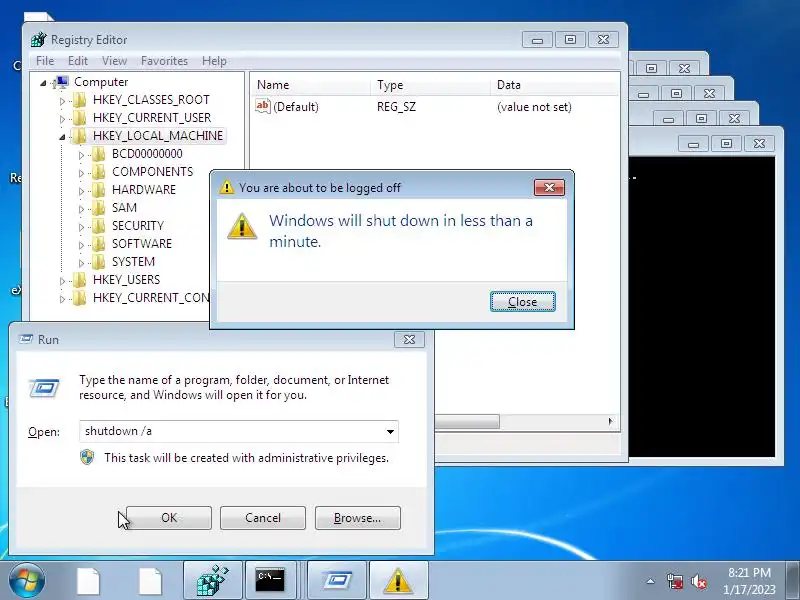800x600 pixels.
Task: Select the Run dialog taskbar icon
Action: pos(337,581)
